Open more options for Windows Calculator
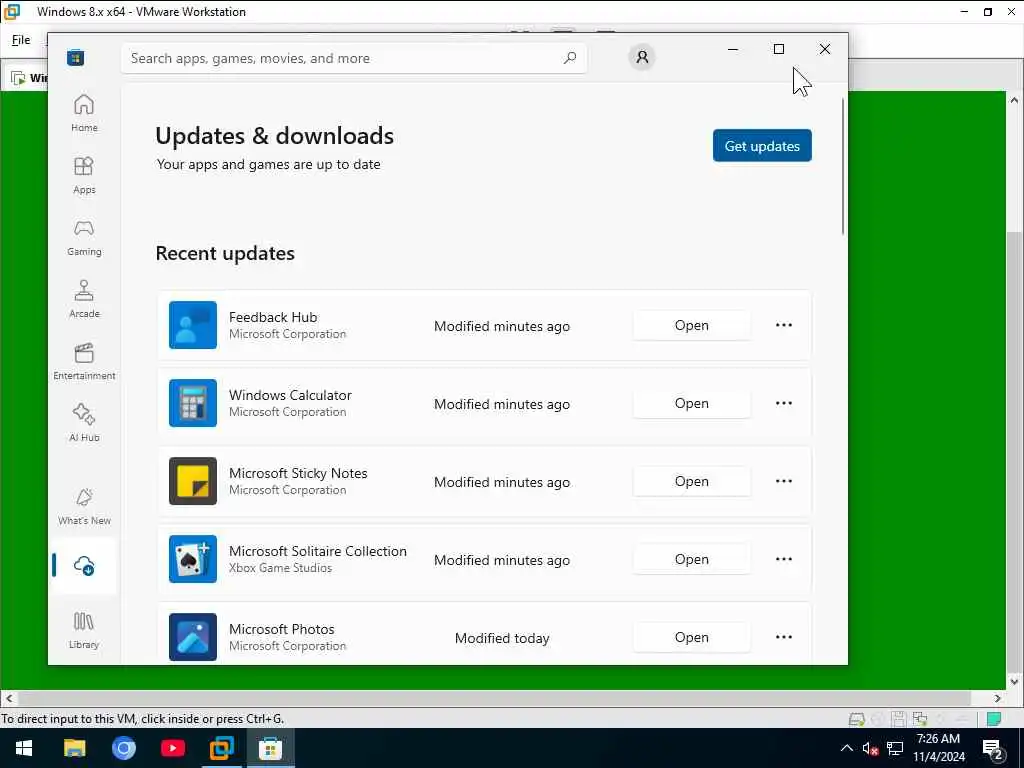This screenshot has width=1024, height=768. click(x=784, y=403)
